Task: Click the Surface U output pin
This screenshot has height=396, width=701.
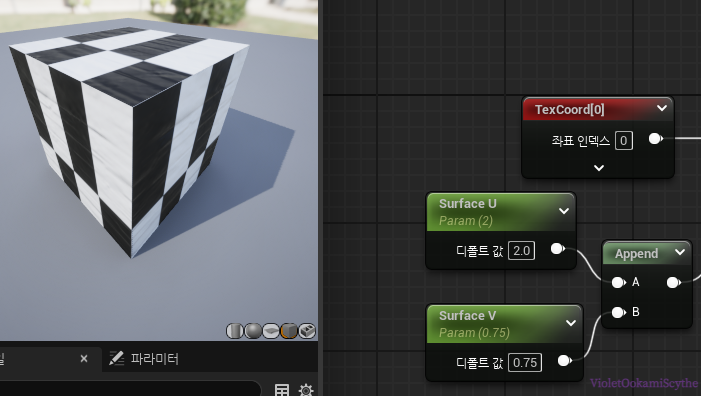Action: 557,249
